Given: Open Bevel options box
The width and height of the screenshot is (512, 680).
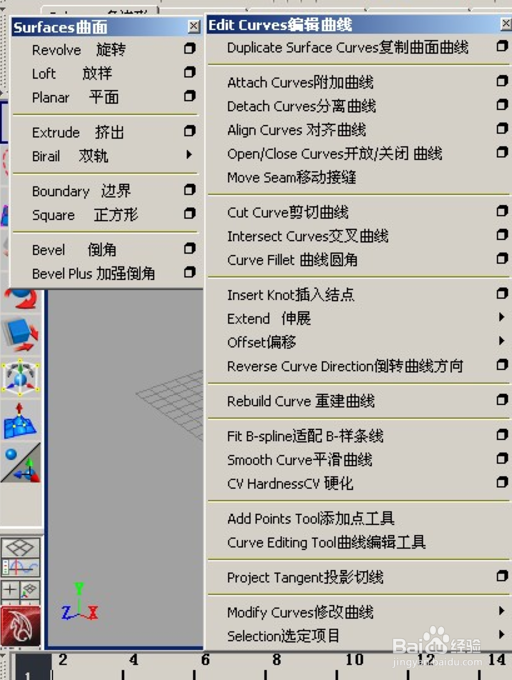Looking at the screenshot, I should tap(189, 248).
